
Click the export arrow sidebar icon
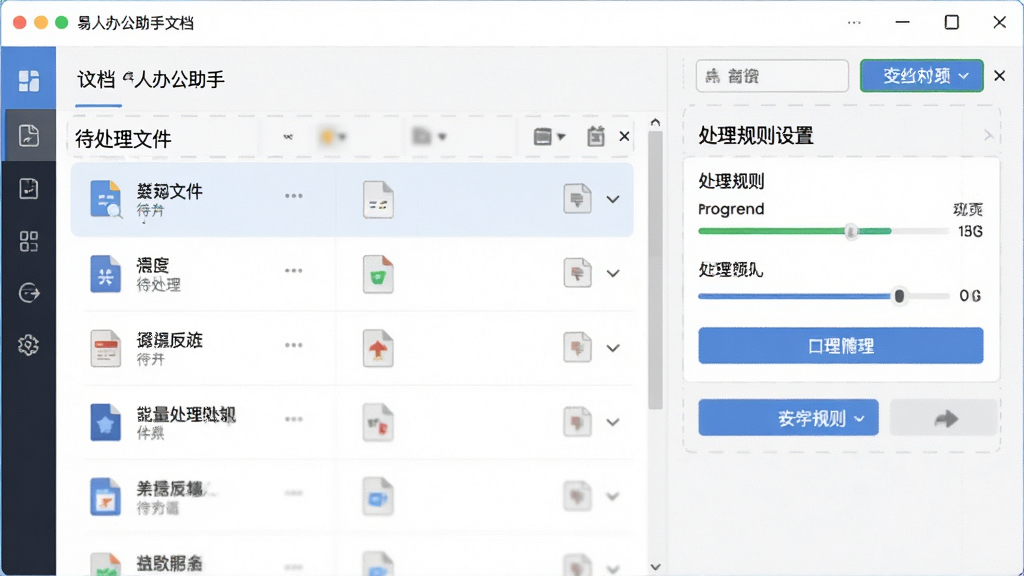point(29,293)
